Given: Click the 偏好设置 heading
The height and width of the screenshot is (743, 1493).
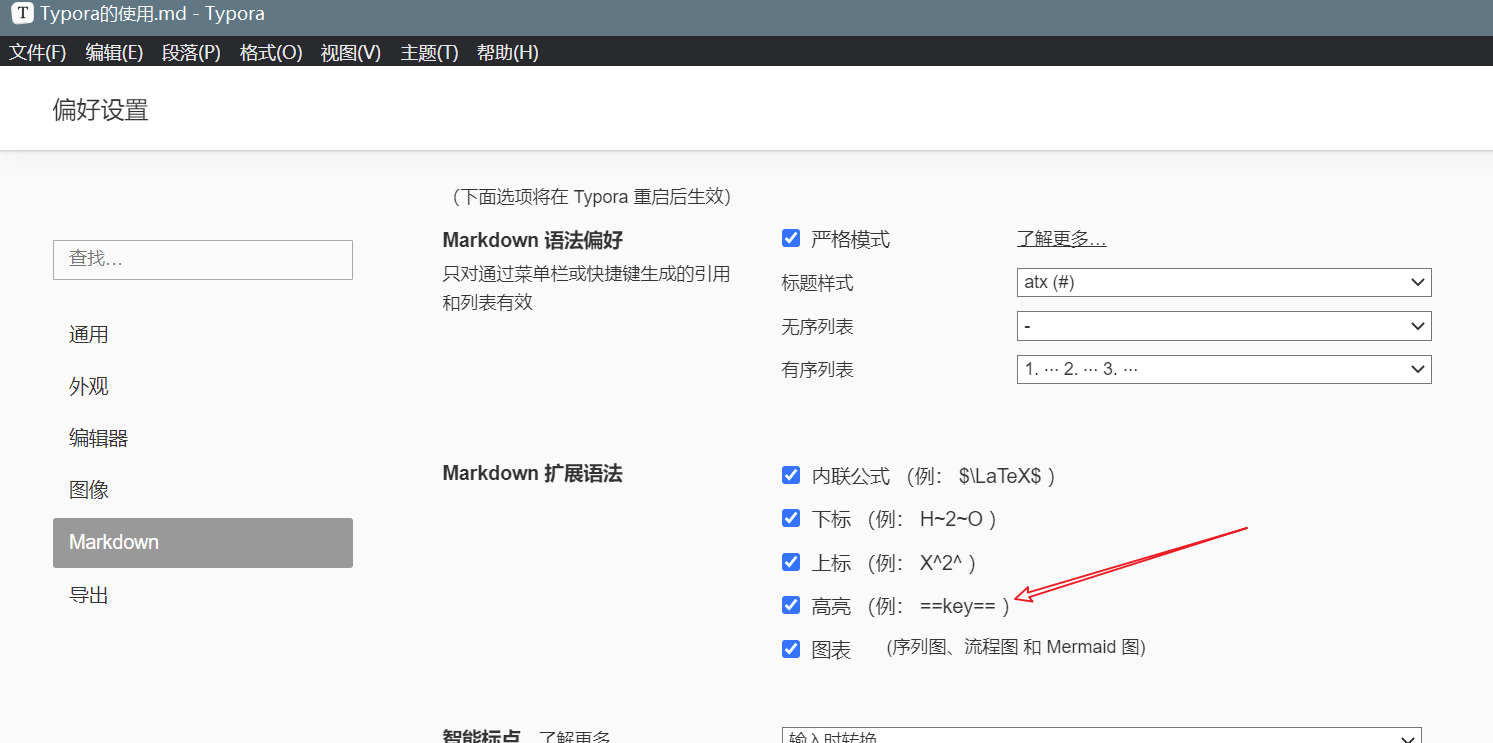Looking at the screenshot, I should tap(101, 110).
